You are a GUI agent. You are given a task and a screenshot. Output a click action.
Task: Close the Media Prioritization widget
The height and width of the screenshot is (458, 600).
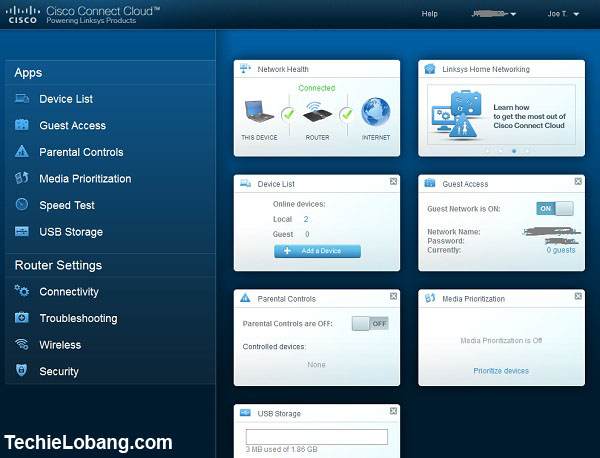coord(578,296)
